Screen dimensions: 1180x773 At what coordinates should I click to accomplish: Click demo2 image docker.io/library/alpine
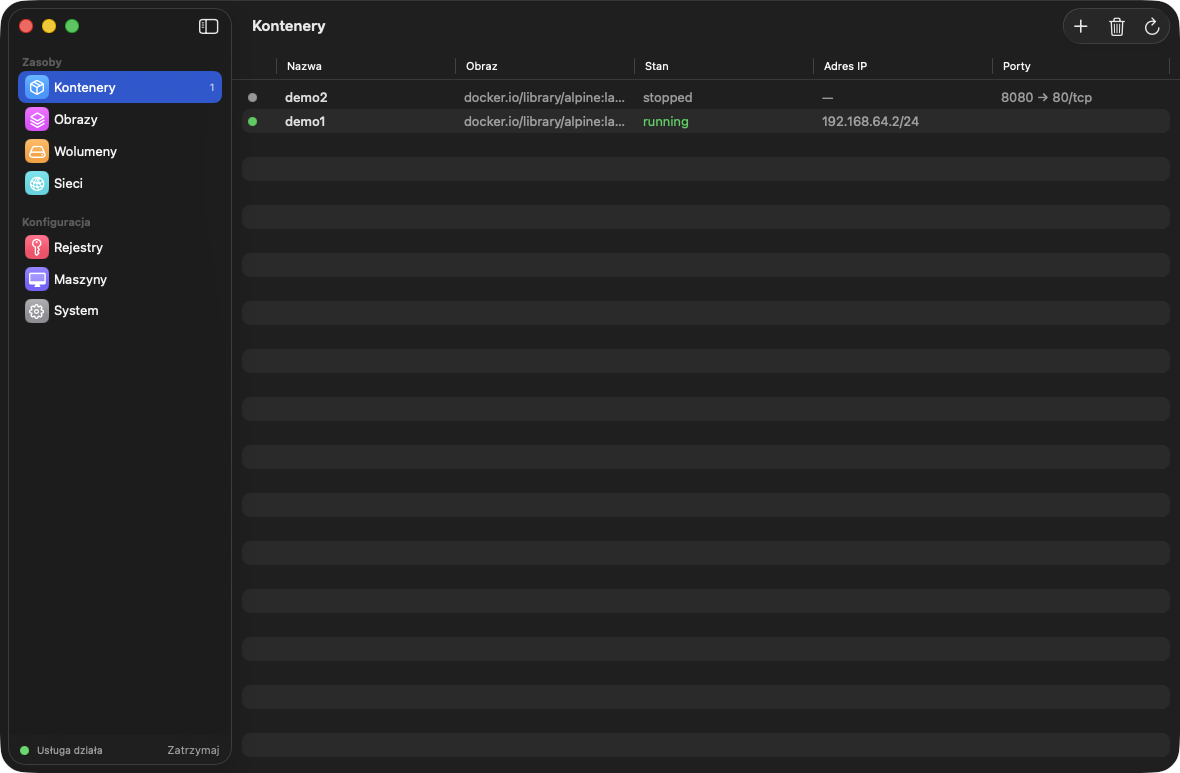coord(544,97)
